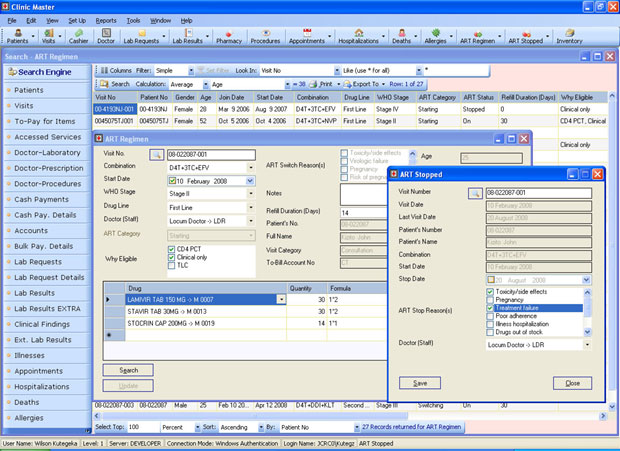
Task: Expand the Start Date picker dropdown
Action: (250, 181)
